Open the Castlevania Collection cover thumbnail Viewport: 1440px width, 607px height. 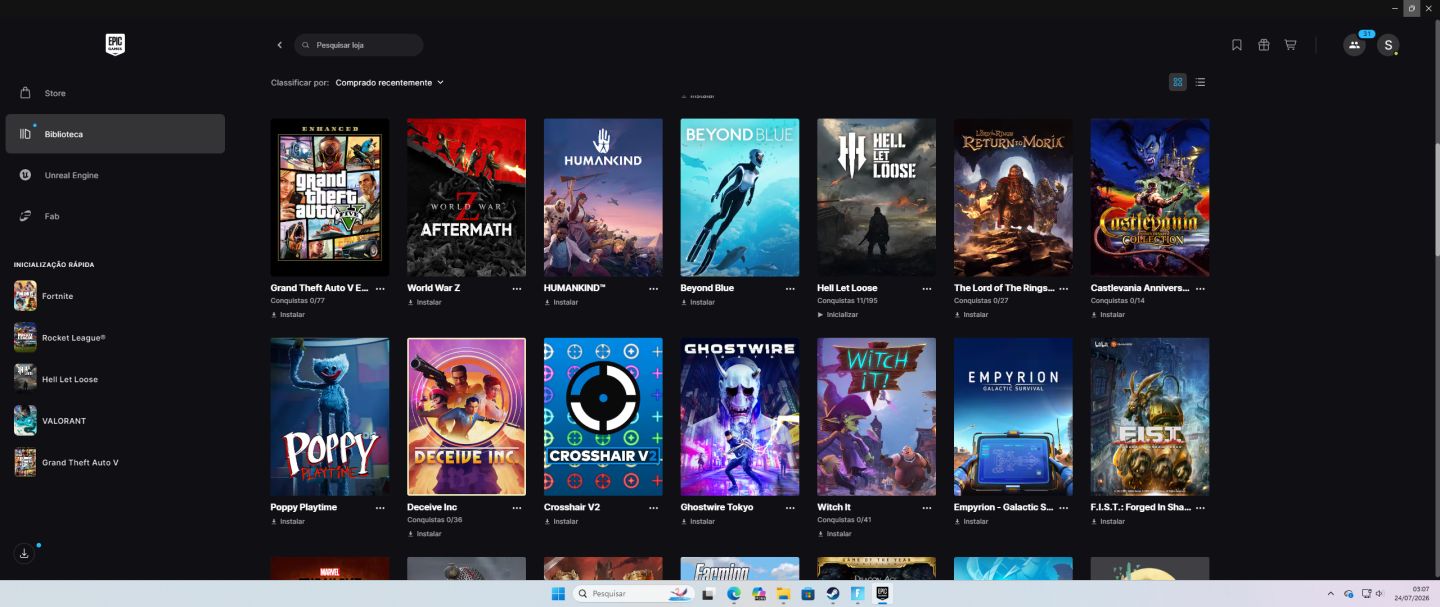point(1150,198)
